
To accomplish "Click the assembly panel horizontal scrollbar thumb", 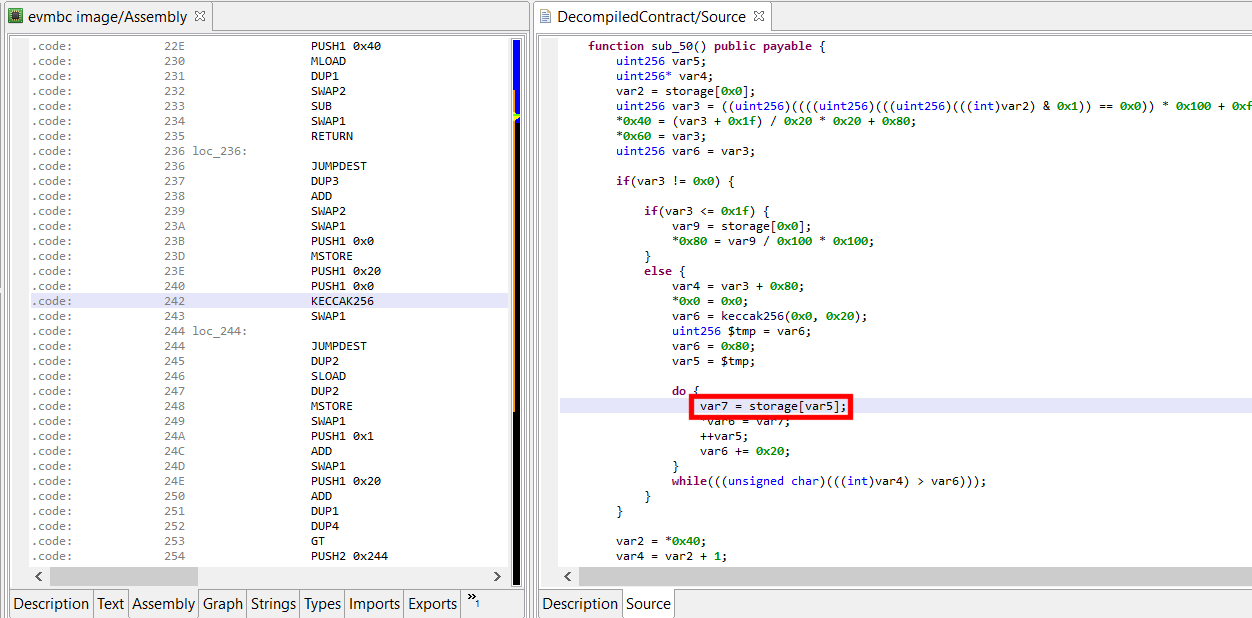I will 123,576.
